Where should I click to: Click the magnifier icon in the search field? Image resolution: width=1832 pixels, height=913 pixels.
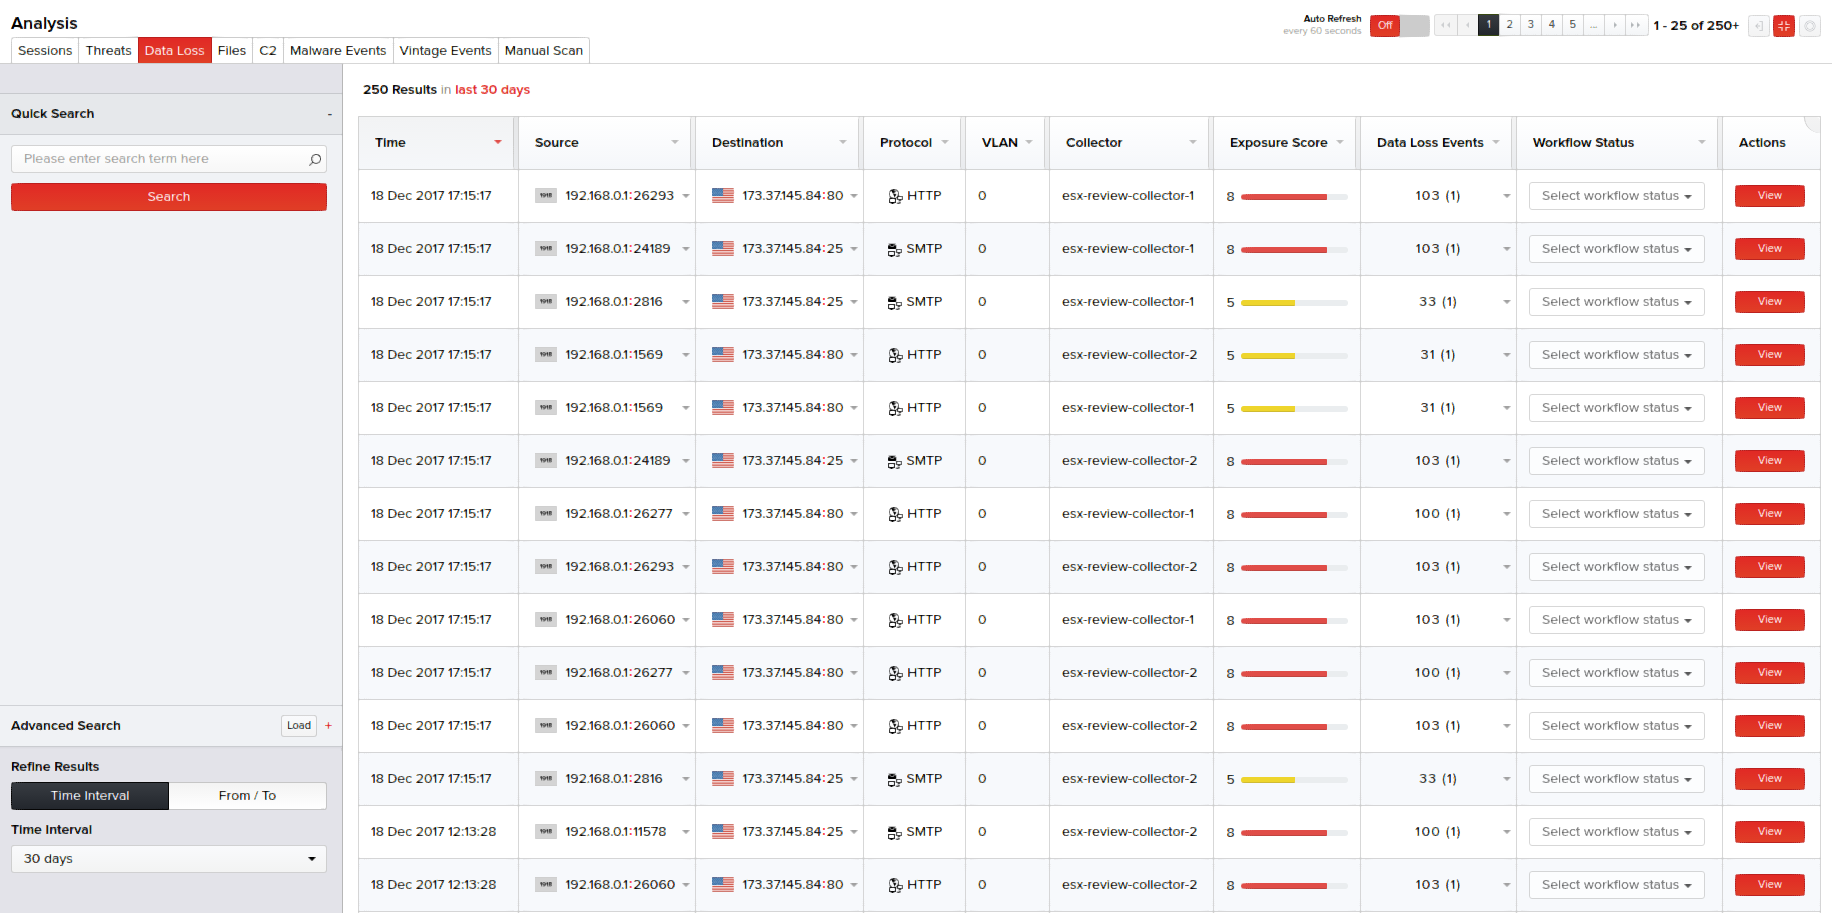coord(315,159)
